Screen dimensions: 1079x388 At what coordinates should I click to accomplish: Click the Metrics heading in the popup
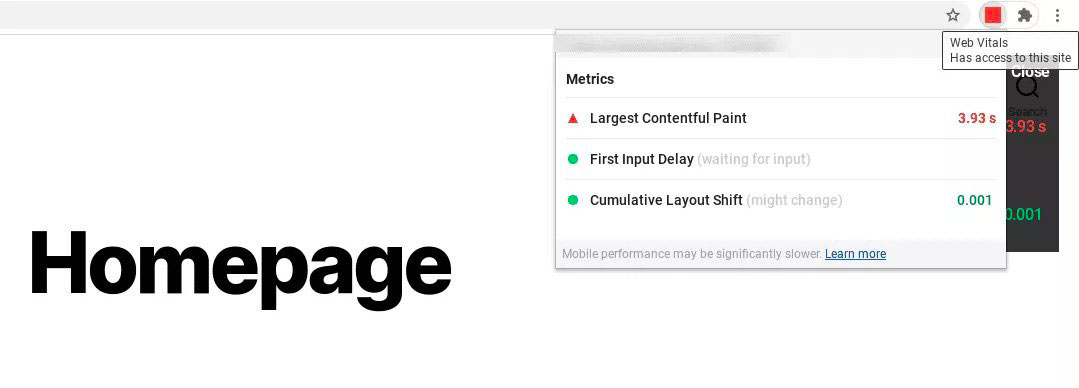point(590,79)
